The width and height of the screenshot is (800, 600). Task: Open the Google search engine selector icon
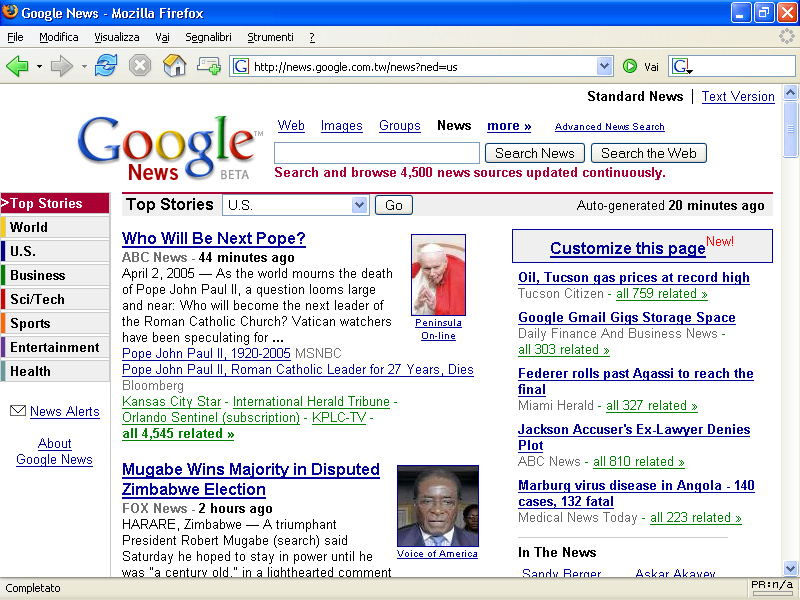pyautogui.click(x=682, y=66)
